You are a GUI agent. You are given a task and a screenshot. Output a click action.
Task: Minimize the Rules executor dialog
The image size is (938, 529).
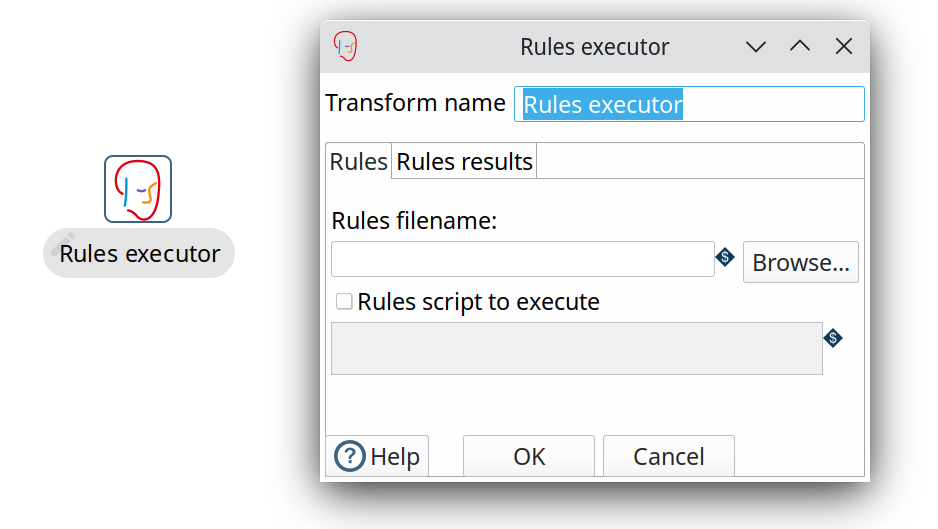[756, 46]
